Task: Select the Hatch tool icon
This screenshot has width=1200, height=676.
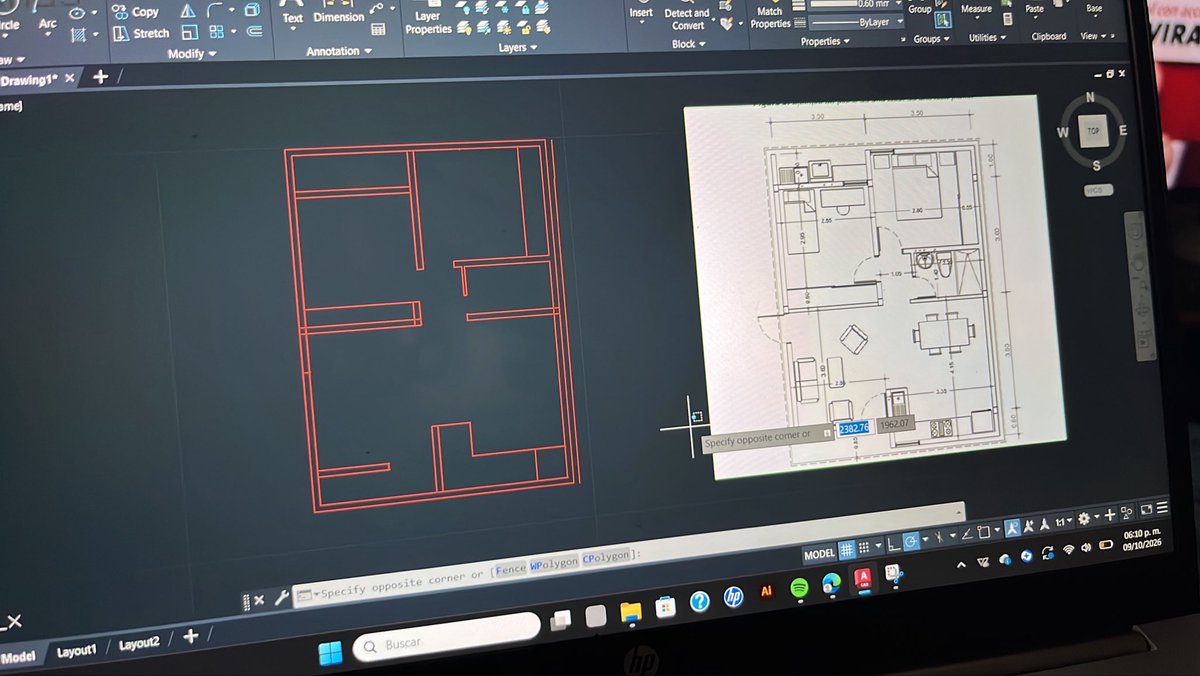Action: click(79, 34)
